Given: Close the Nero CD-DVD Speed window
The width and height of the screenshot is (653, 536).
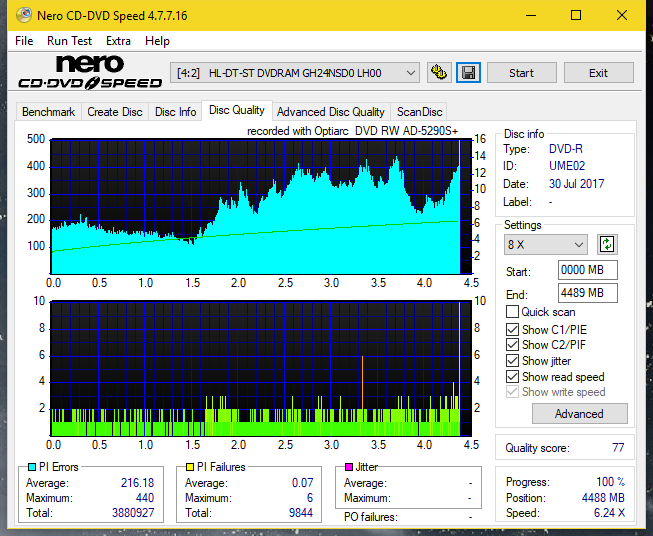Looking at the screenshot, I should (621, 15).
